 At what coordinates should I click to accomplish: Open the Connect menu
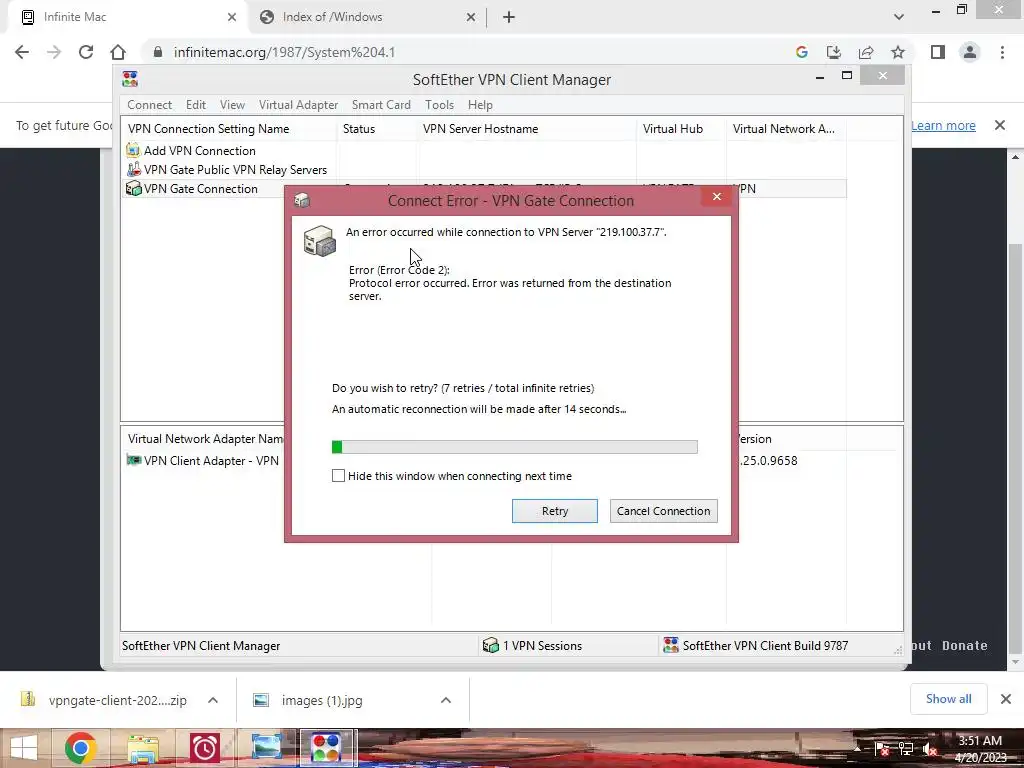pos(150,104)
